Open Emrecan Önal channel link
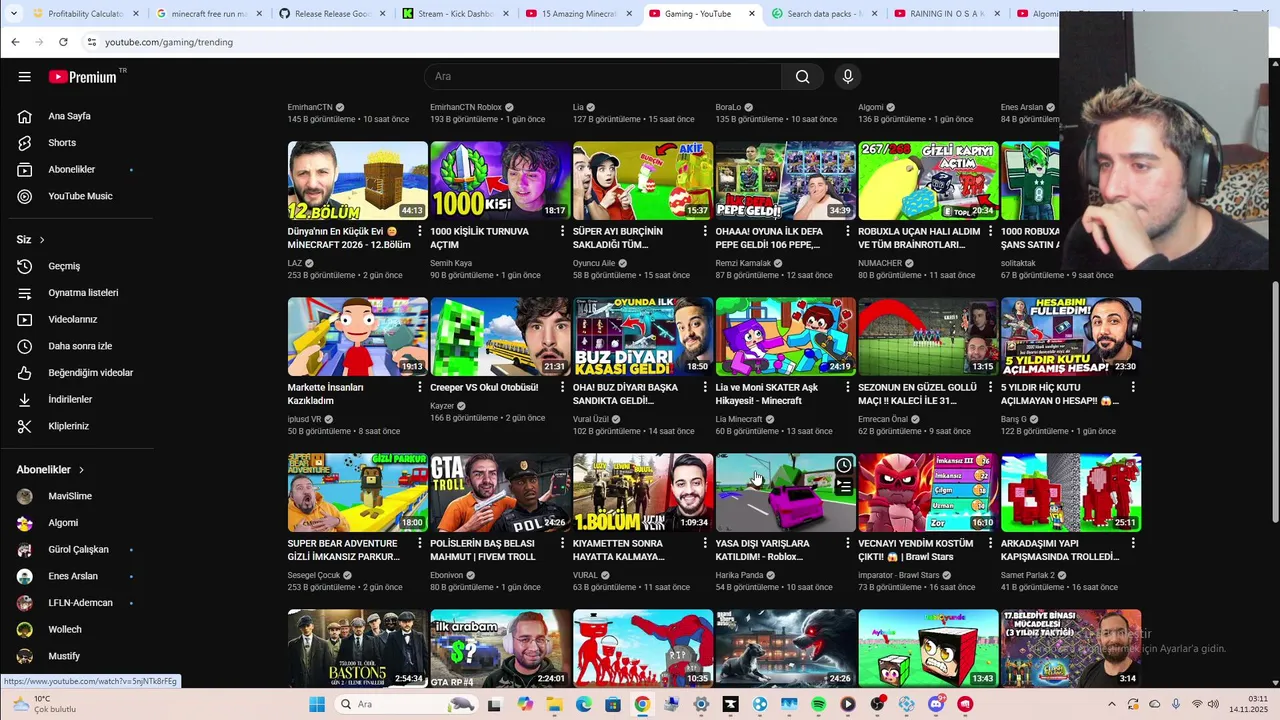Viewport: 1280px width, 720px height. point(883,419)
